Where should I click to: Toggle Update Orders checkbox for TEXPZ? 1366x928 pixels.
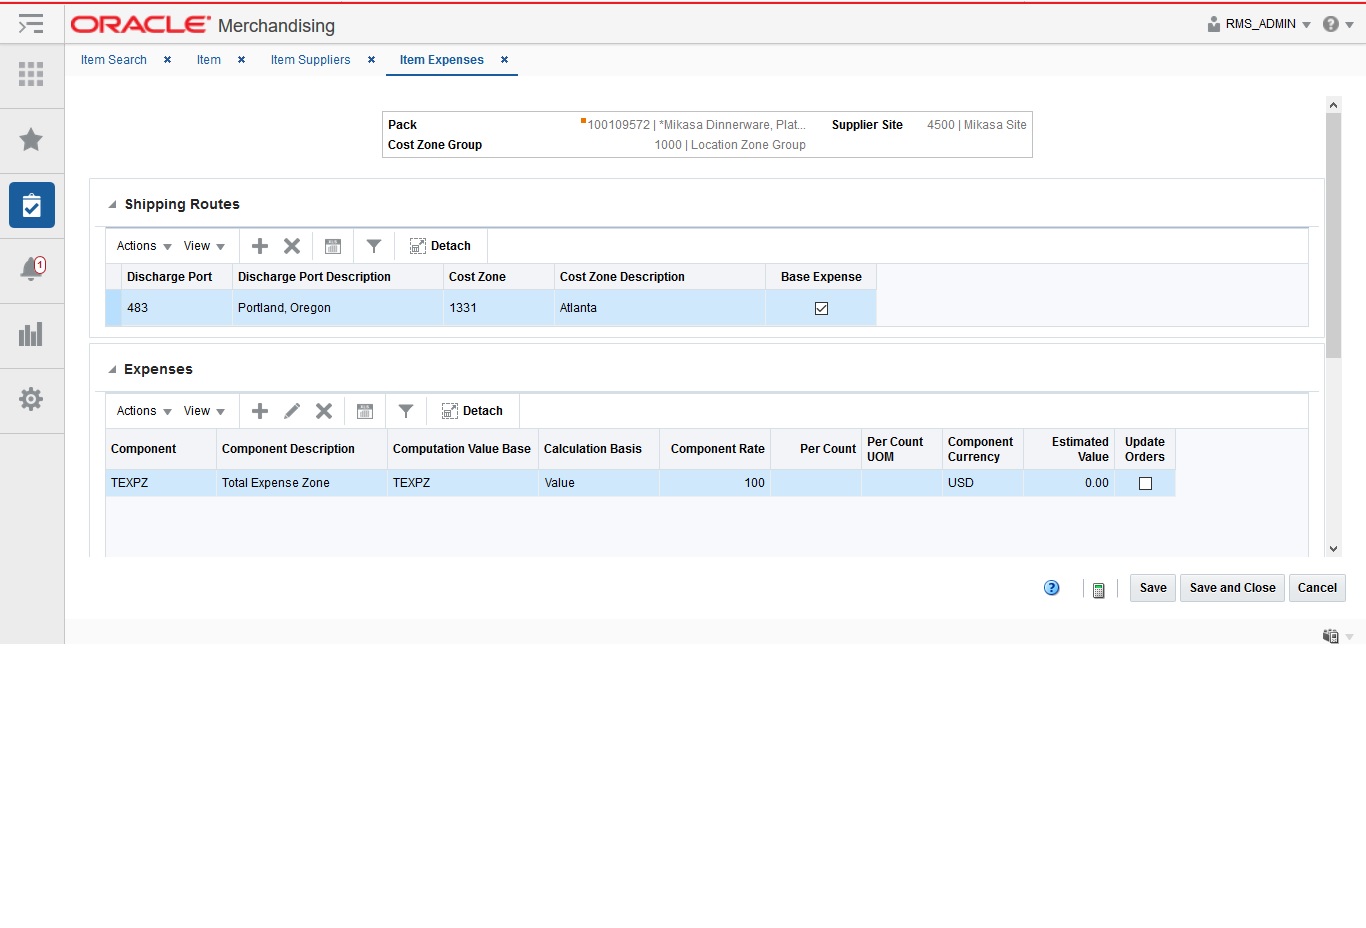click(1145, 483)
